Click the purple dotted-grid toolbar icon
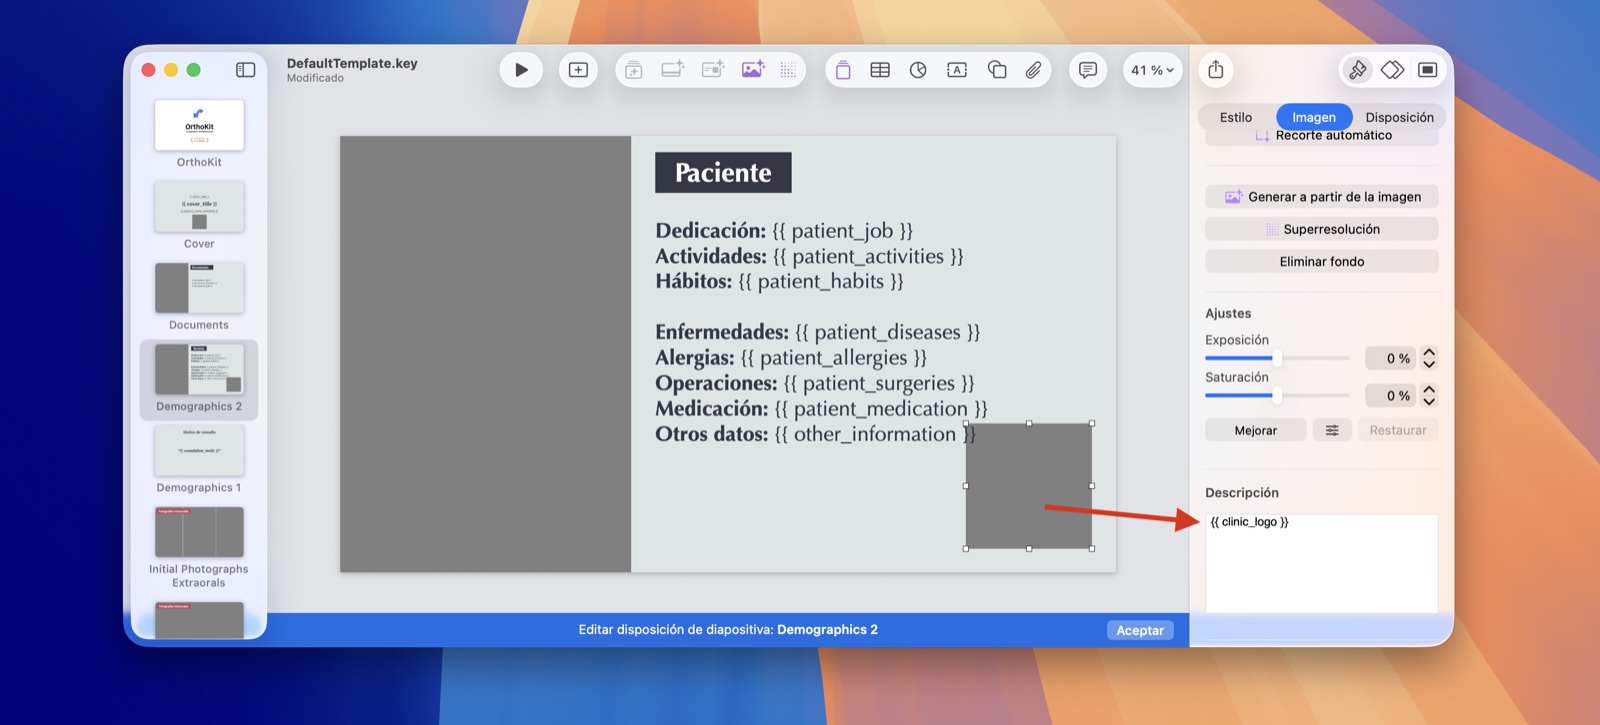Viewport: 1600px width, 725px height. click(789, 70)
